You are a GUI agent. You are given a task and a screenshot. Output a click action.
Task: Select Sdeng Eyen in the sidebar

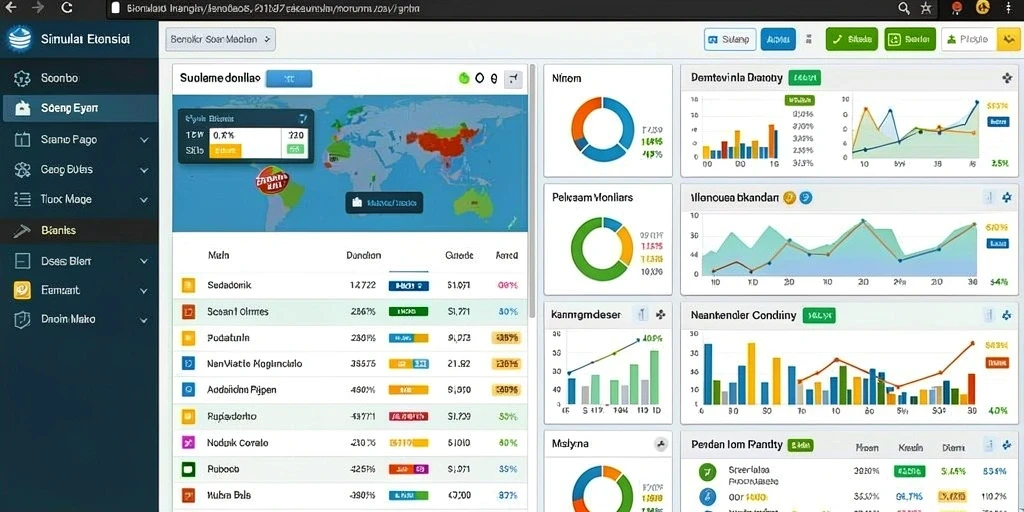[79, 108]
